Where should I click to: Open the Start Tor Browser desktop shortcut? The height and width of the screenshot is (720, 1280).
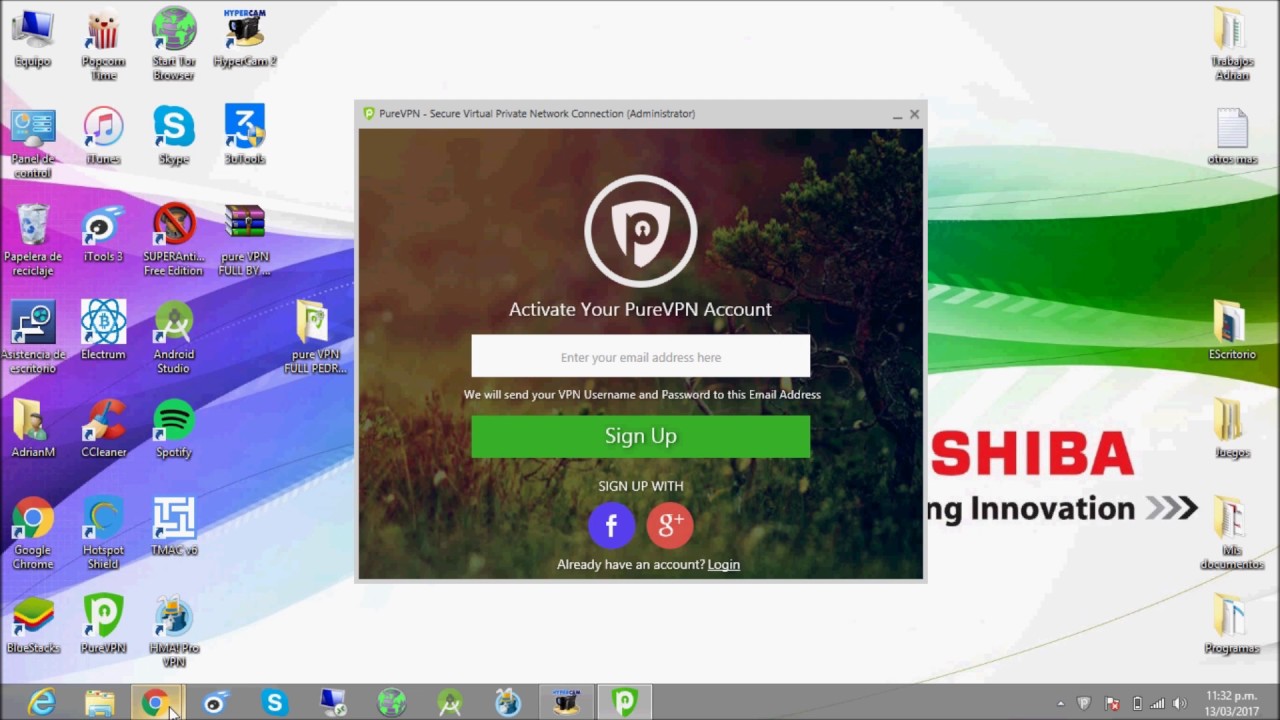[x=173, y=45]
